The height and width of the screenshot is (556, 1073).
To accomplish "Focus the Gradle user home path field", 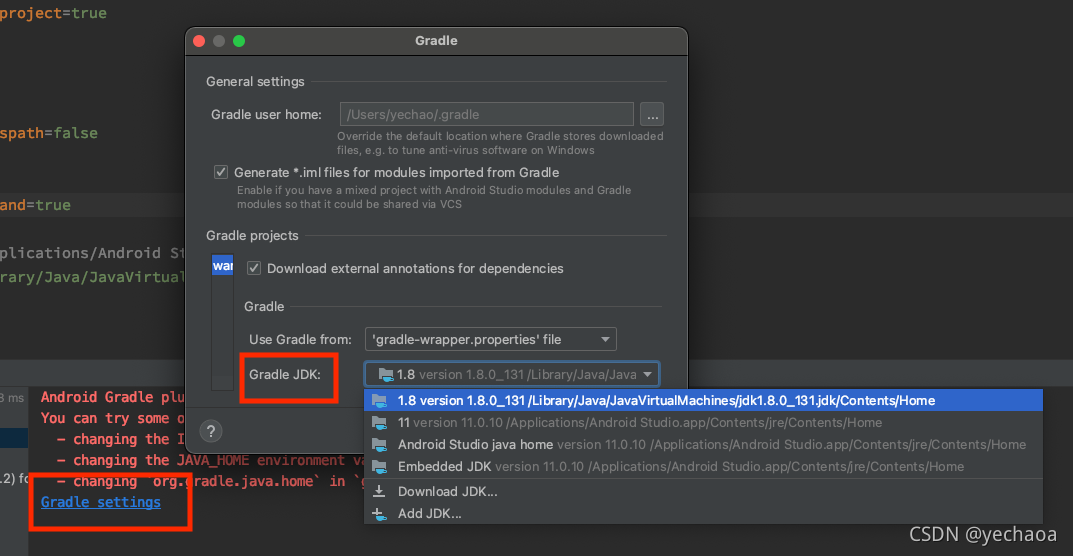I will [x=487, y=114].
